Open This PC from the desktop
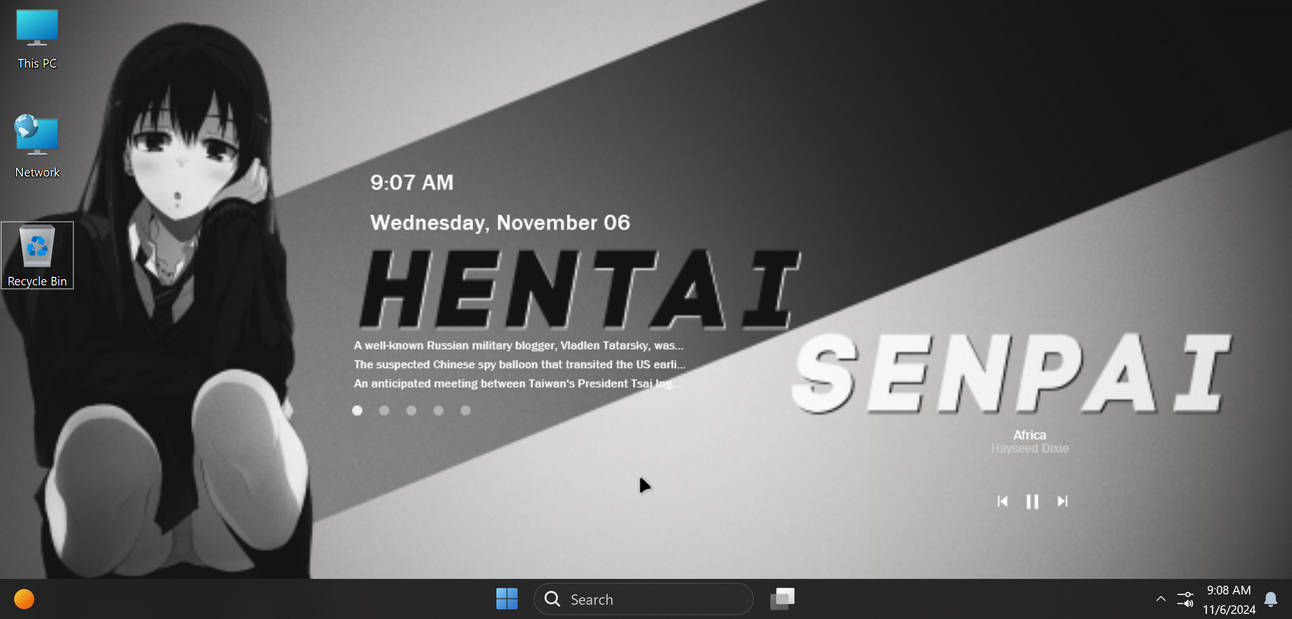Image resolution: width=1292 pixels, height=619 pixels. (x=35, y=38)
